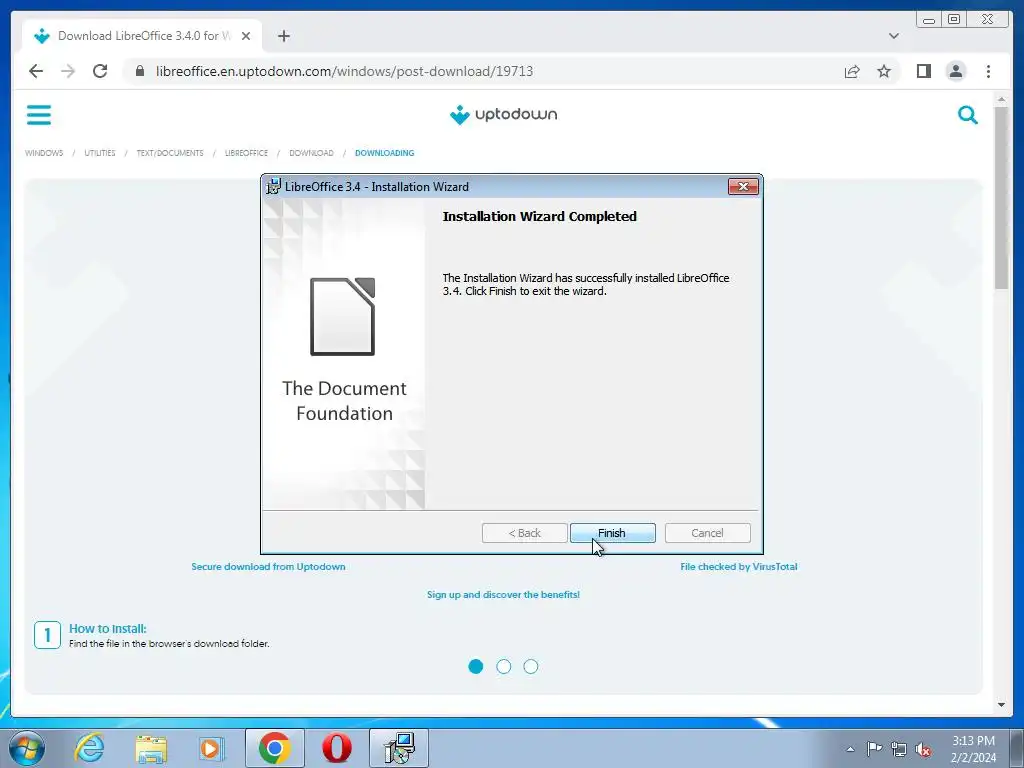Click the muted volume tray icon
The image size is (1024, 768).
923,750
